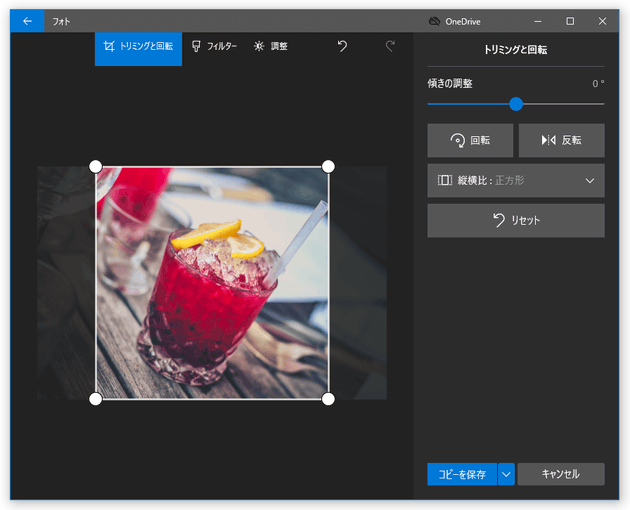Click the bottom-right crop handle
The height and width of the screenshot is (510, 630).
tap(328, 399)
